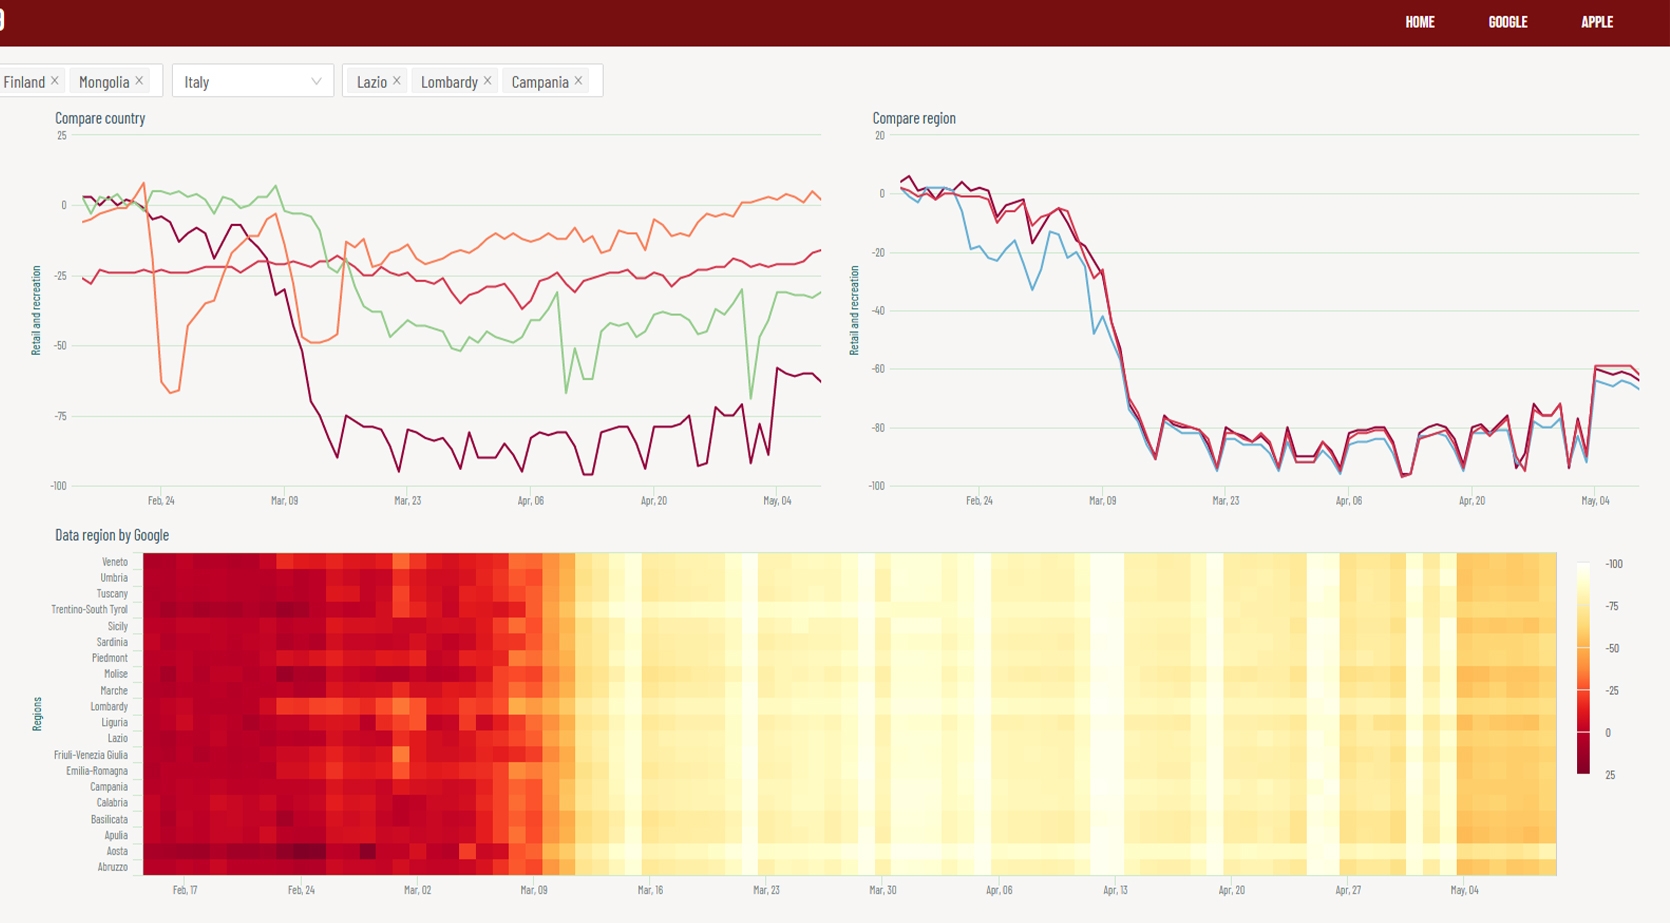Select the Basilicata heatmap row label

pos(110,820)
